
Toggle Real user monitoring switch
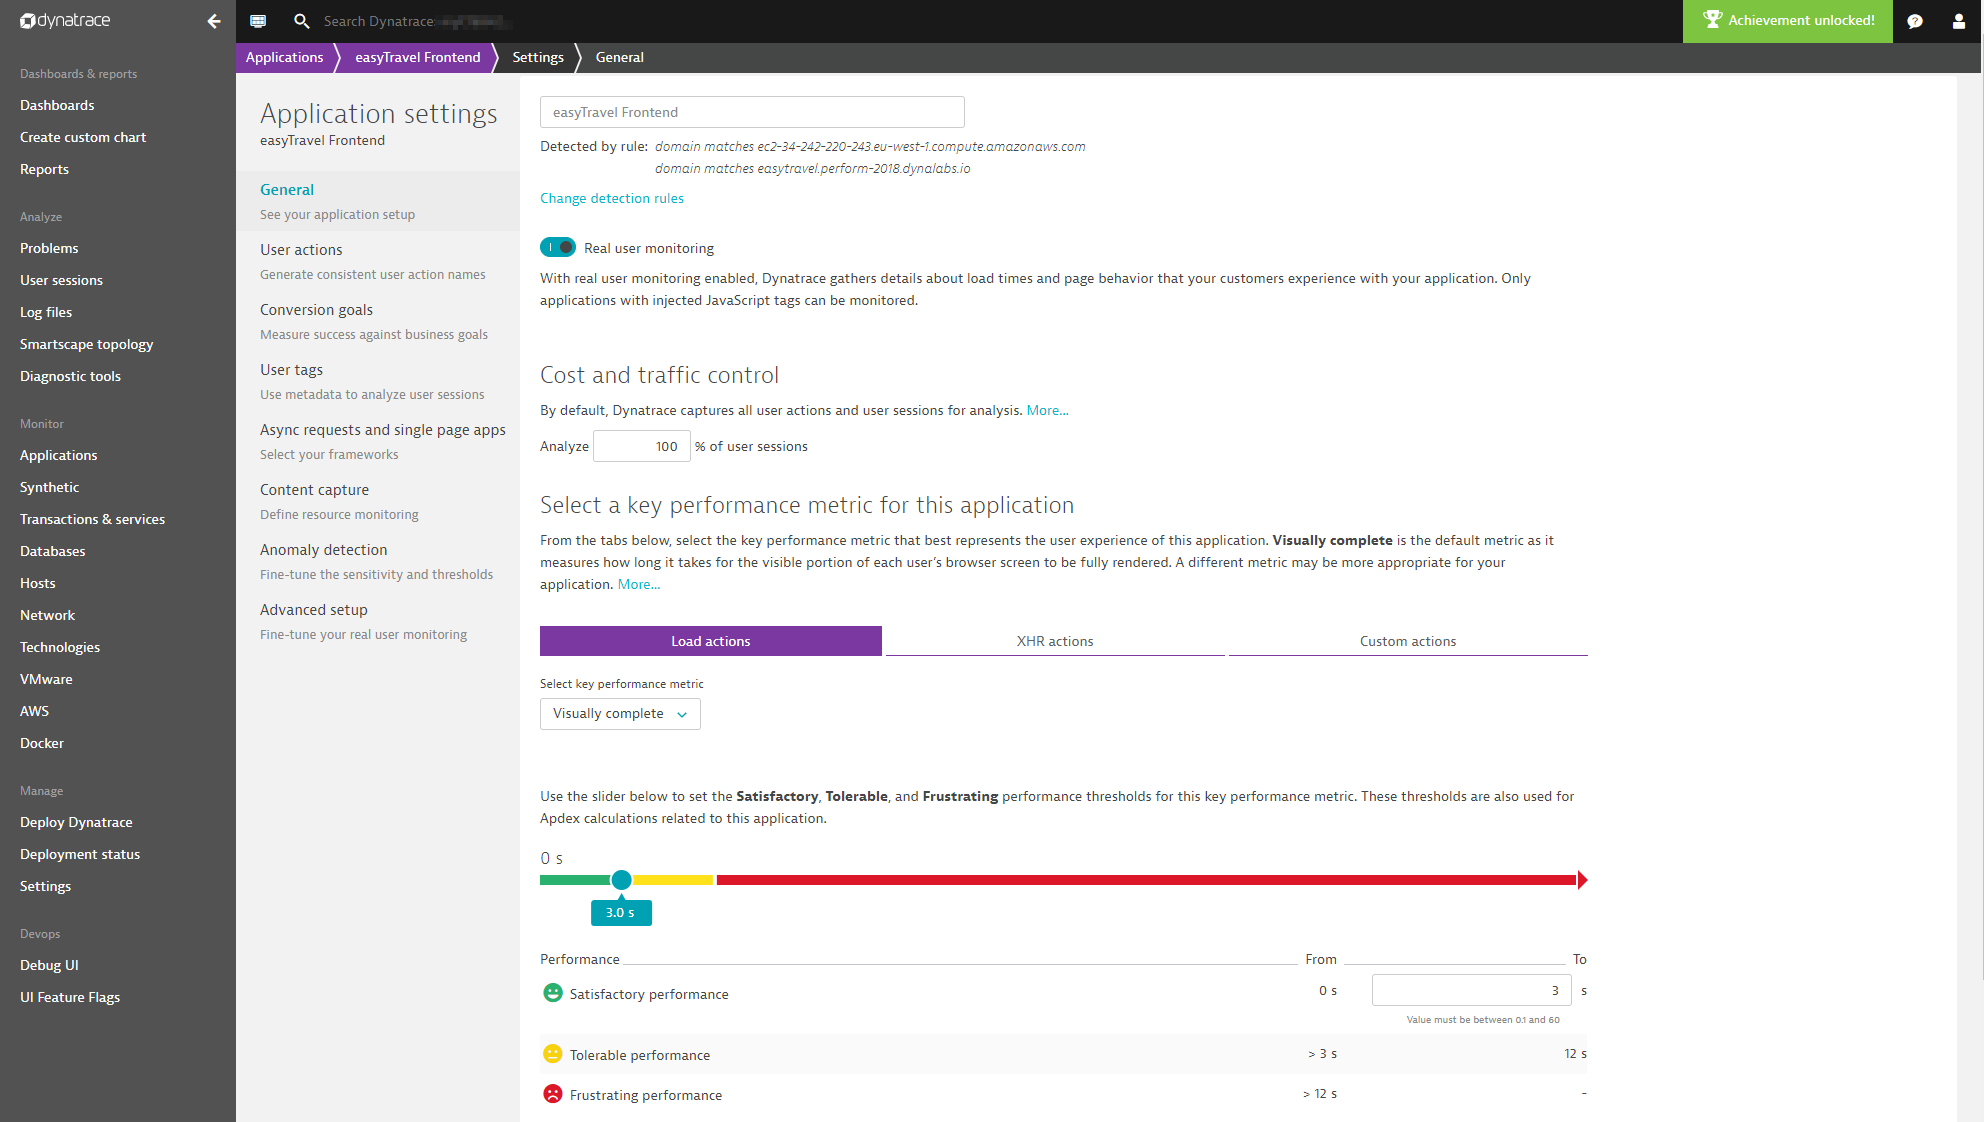(558, 247)
